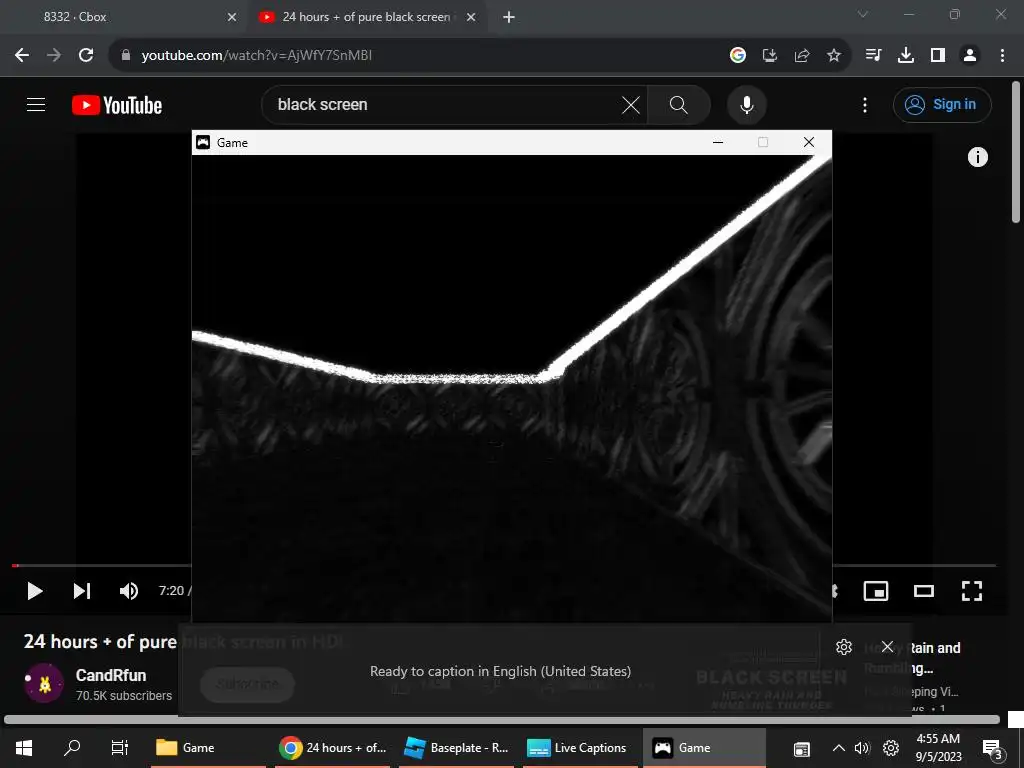Switch to Baseplate Roblox Studio taskbar item
This screenshot has height=768, width=1024.
pyautogui.click(x=456, y=748)
